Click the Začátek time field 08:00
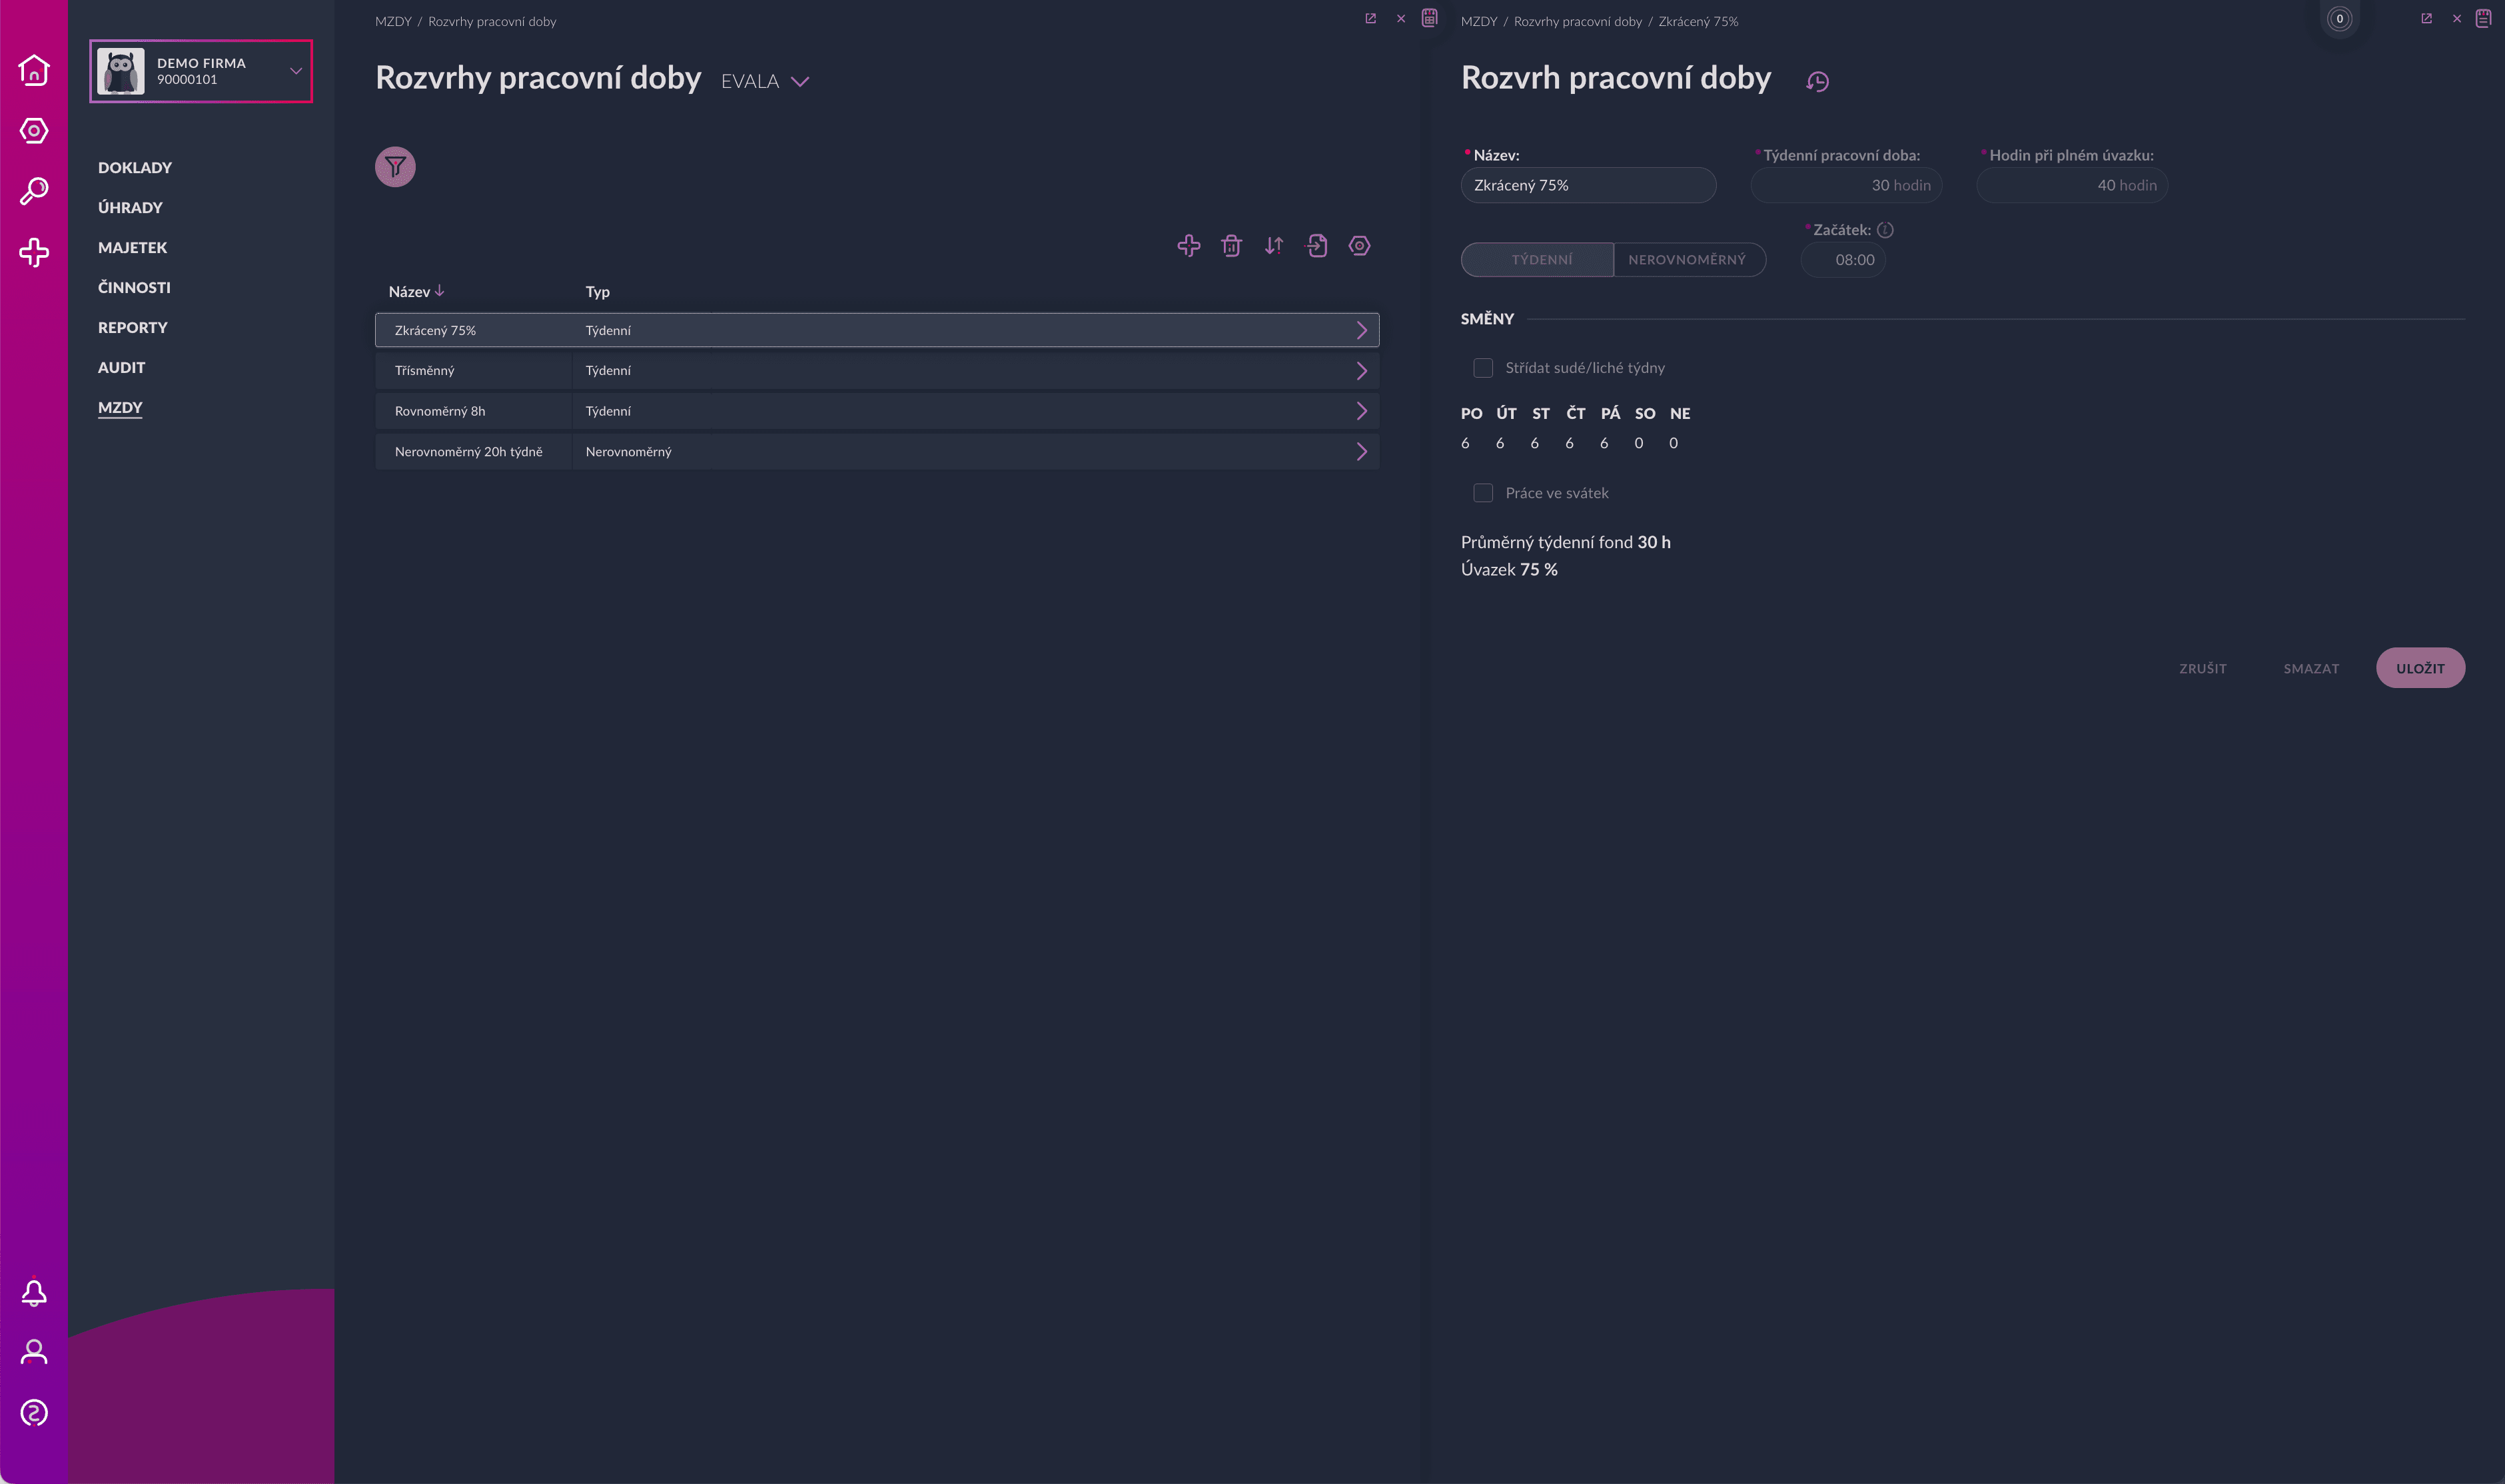 [x=1844, y=260]
